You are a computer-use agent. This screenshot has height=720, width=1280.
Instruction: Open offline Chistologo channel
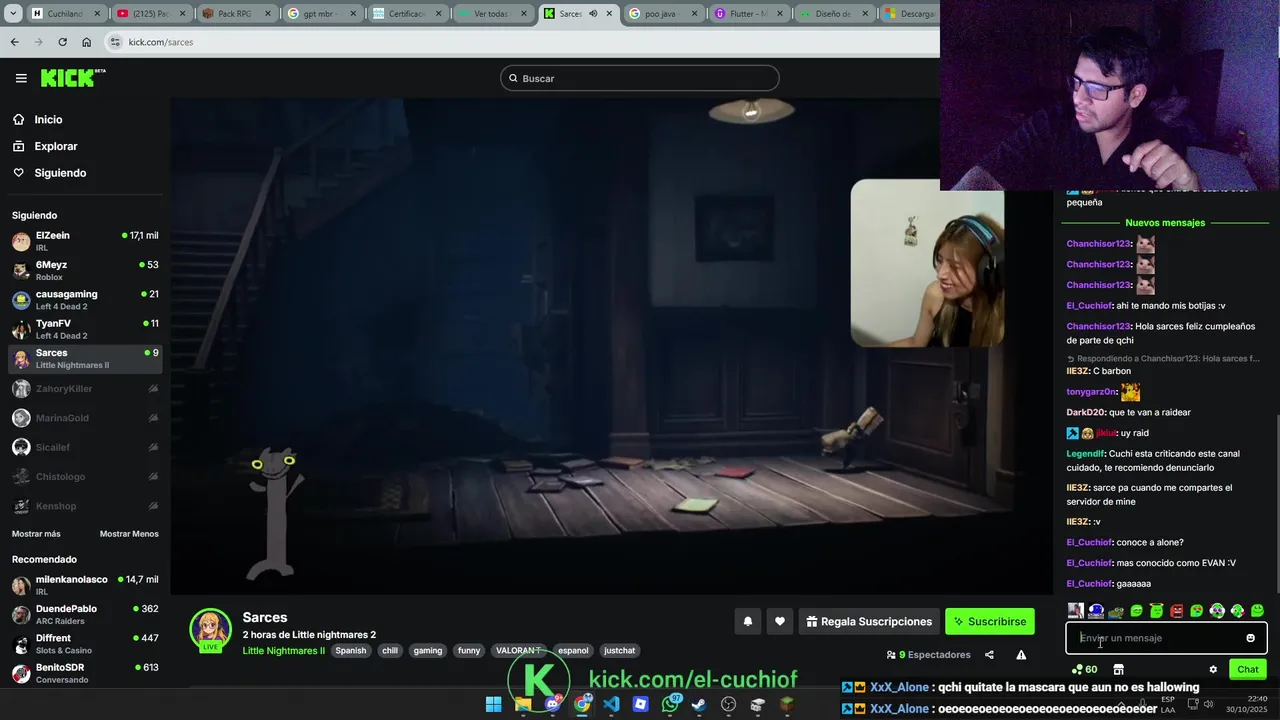[85, 476]
